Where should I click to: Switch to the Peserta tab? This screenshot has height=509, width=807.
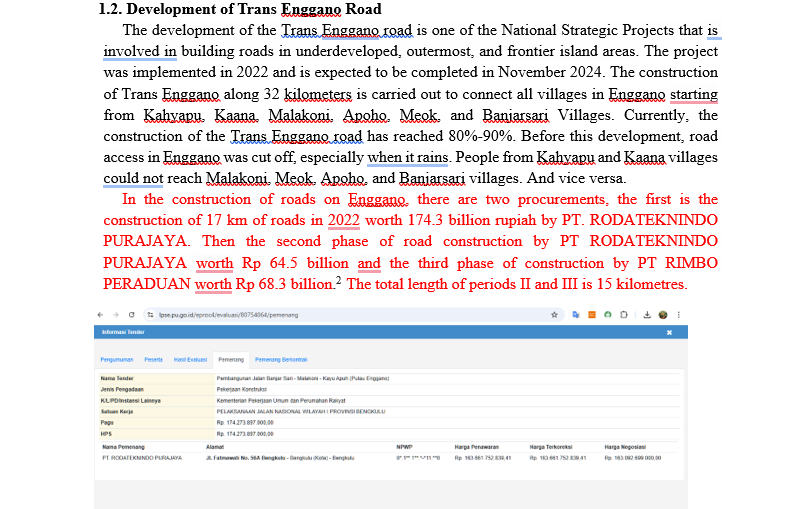tap(153, 359)
